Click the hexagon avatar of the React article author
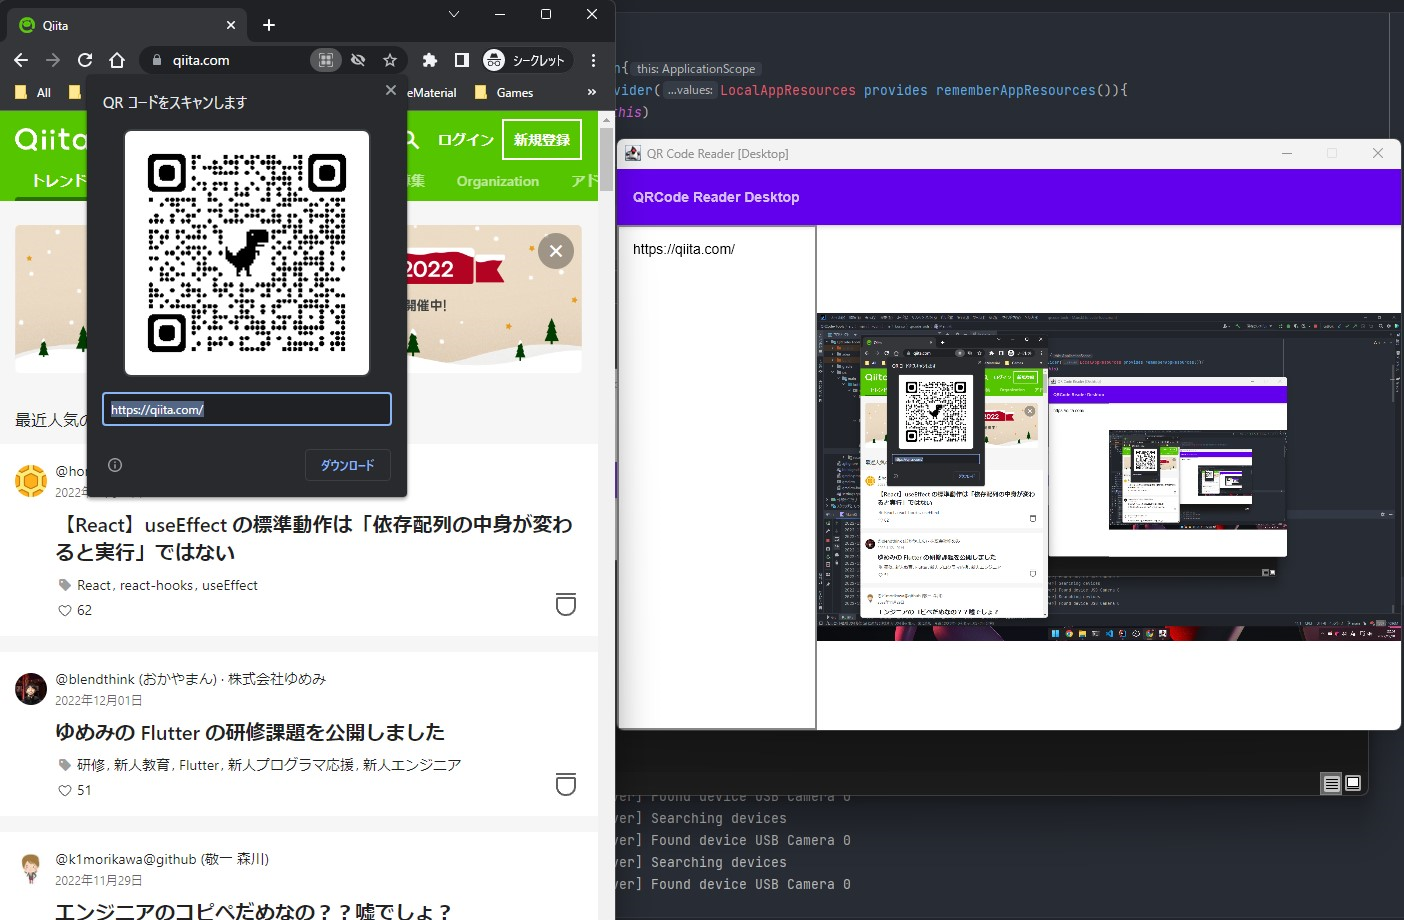This screenshot has height=920, width=1404. [31, 481]
